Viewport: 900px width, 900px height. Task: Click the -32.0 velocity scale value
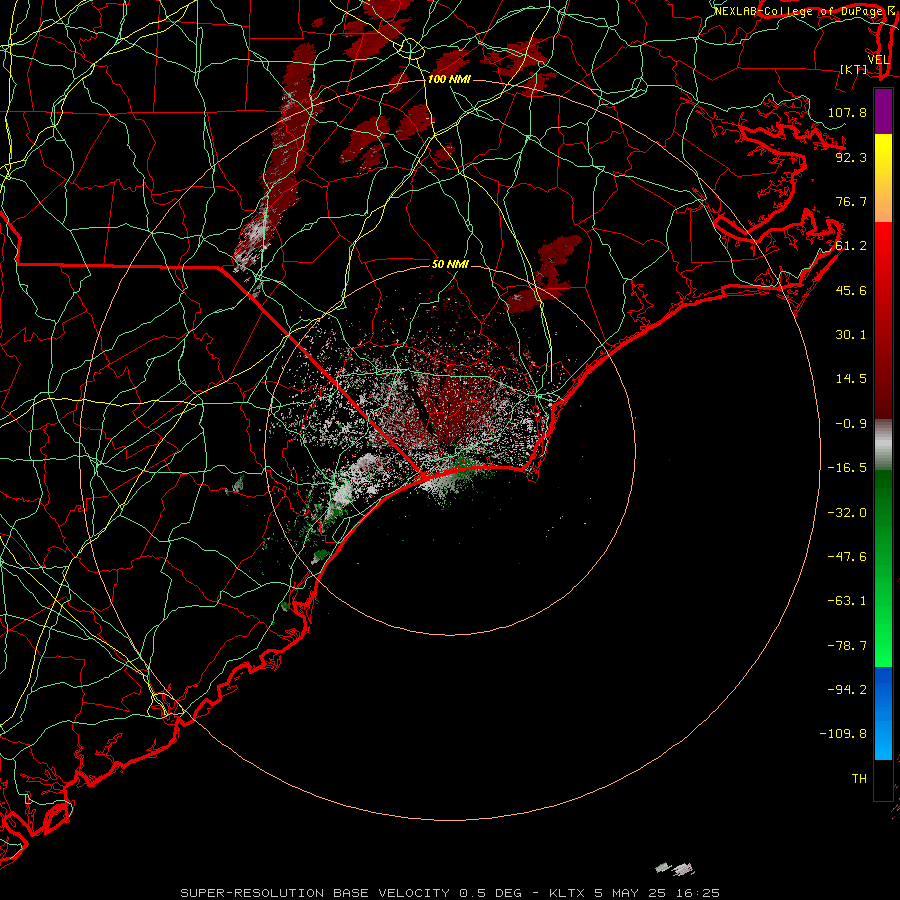(847, 513)
